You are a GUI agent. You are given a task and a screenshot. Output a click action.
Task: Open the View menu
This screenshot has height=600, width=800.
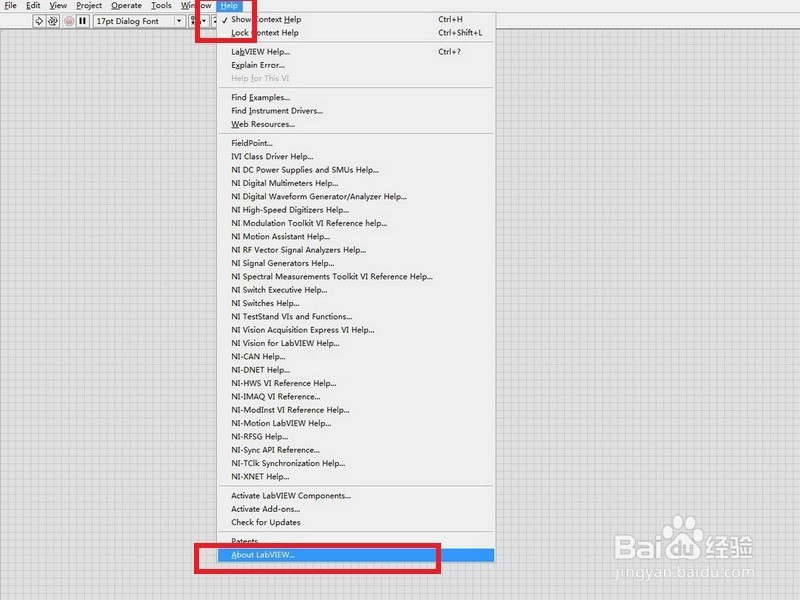pos(58,6)
